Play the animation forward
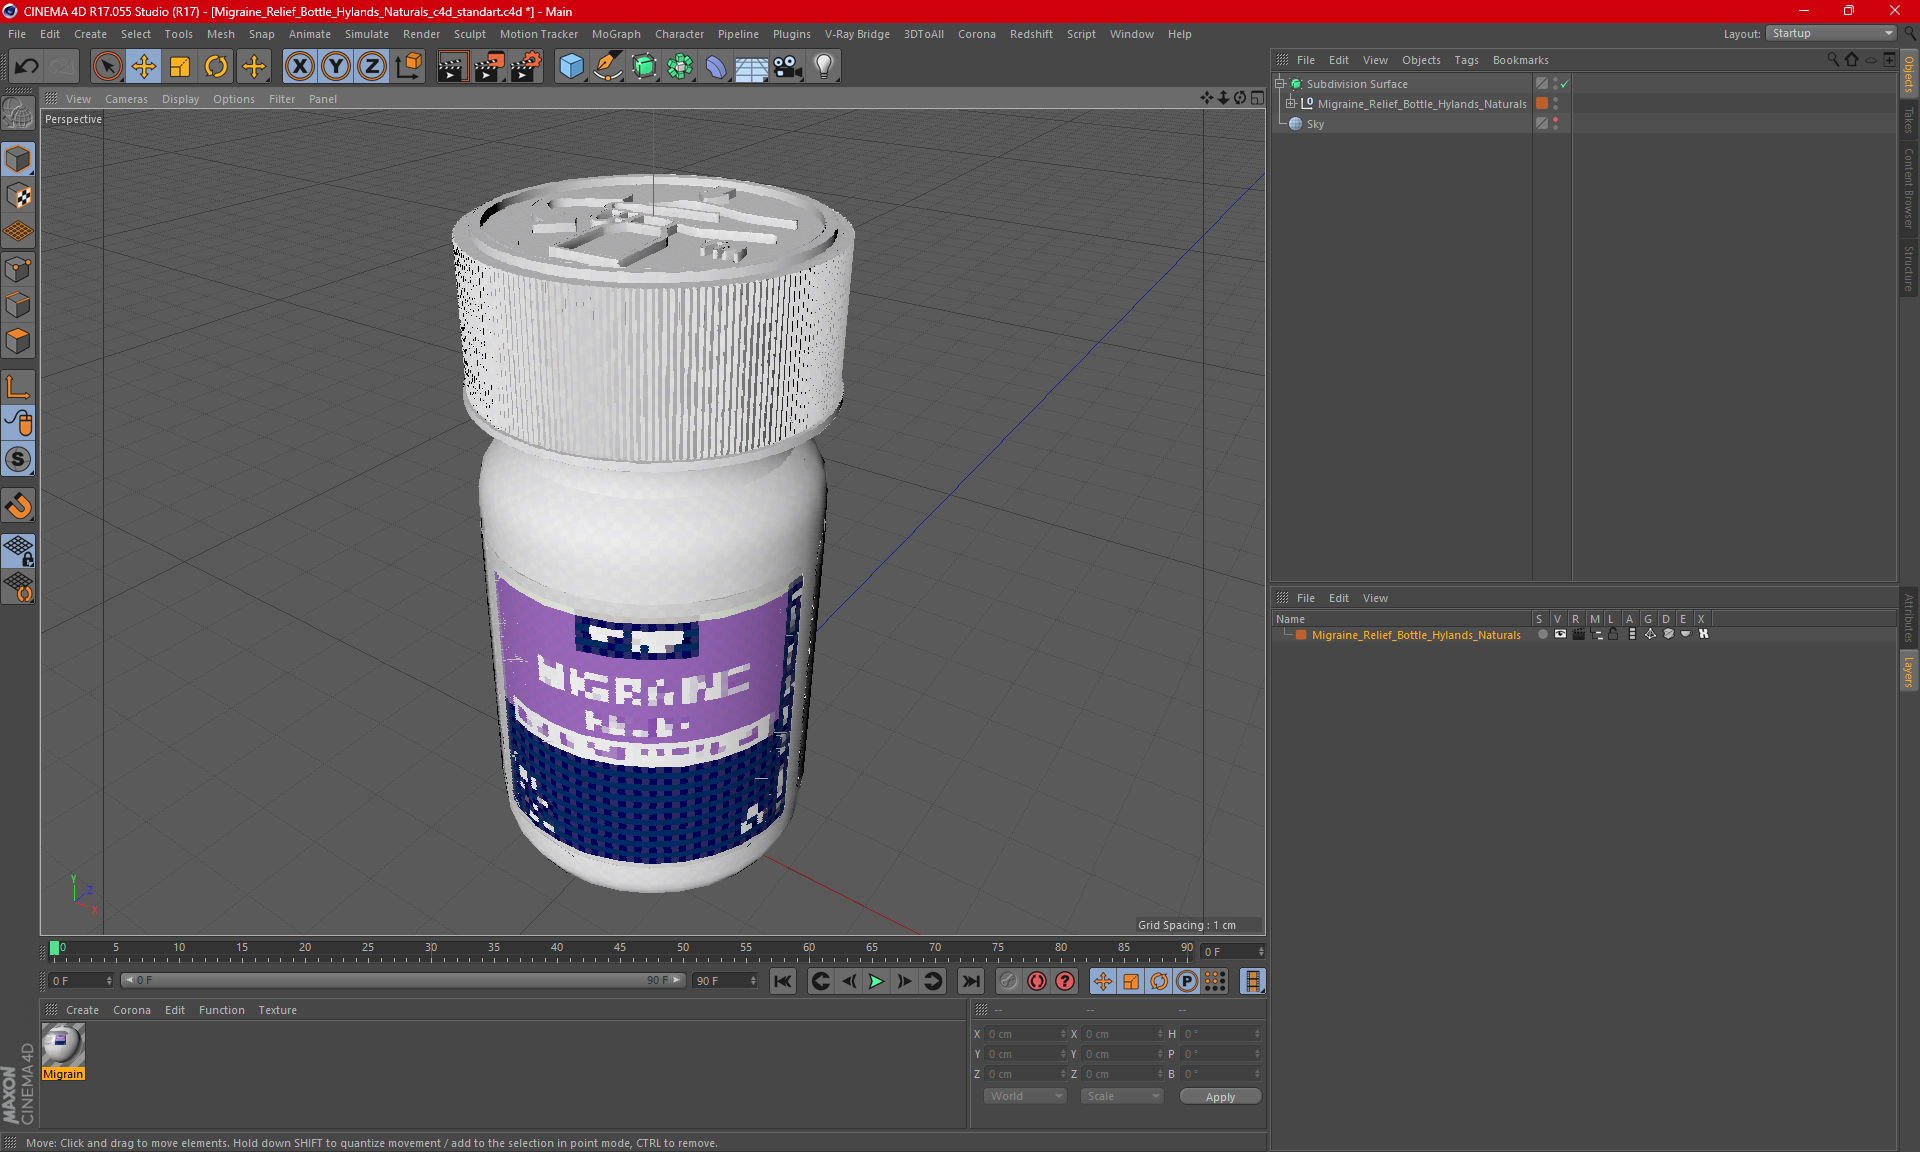This screenshot has width=1920, height=1152. point(876,981)
